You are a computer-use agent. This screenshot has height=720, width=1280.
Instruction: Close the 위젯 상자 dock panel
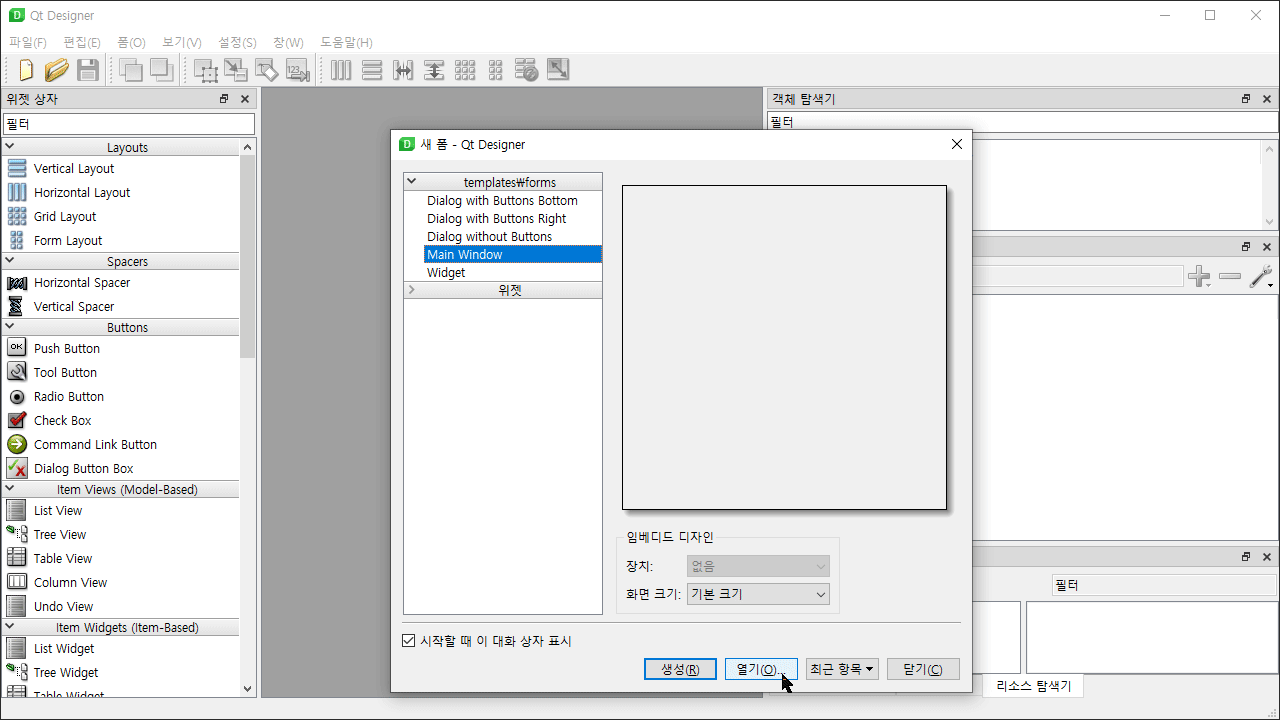[245, 99]
